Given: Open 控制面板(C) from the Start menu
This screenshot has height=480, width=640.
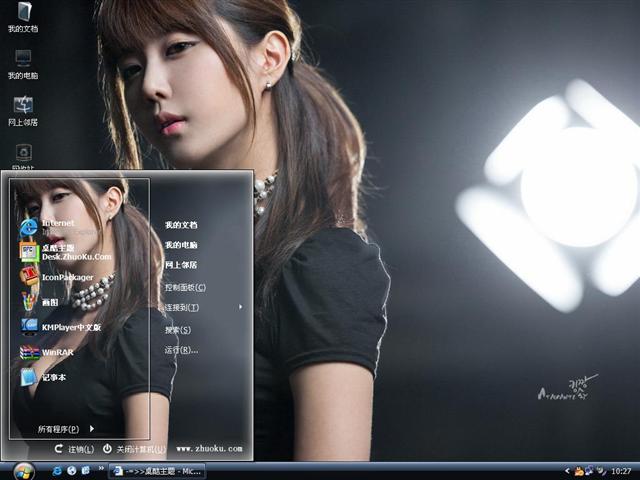Looking at the screenshot, I should point(185,287).
